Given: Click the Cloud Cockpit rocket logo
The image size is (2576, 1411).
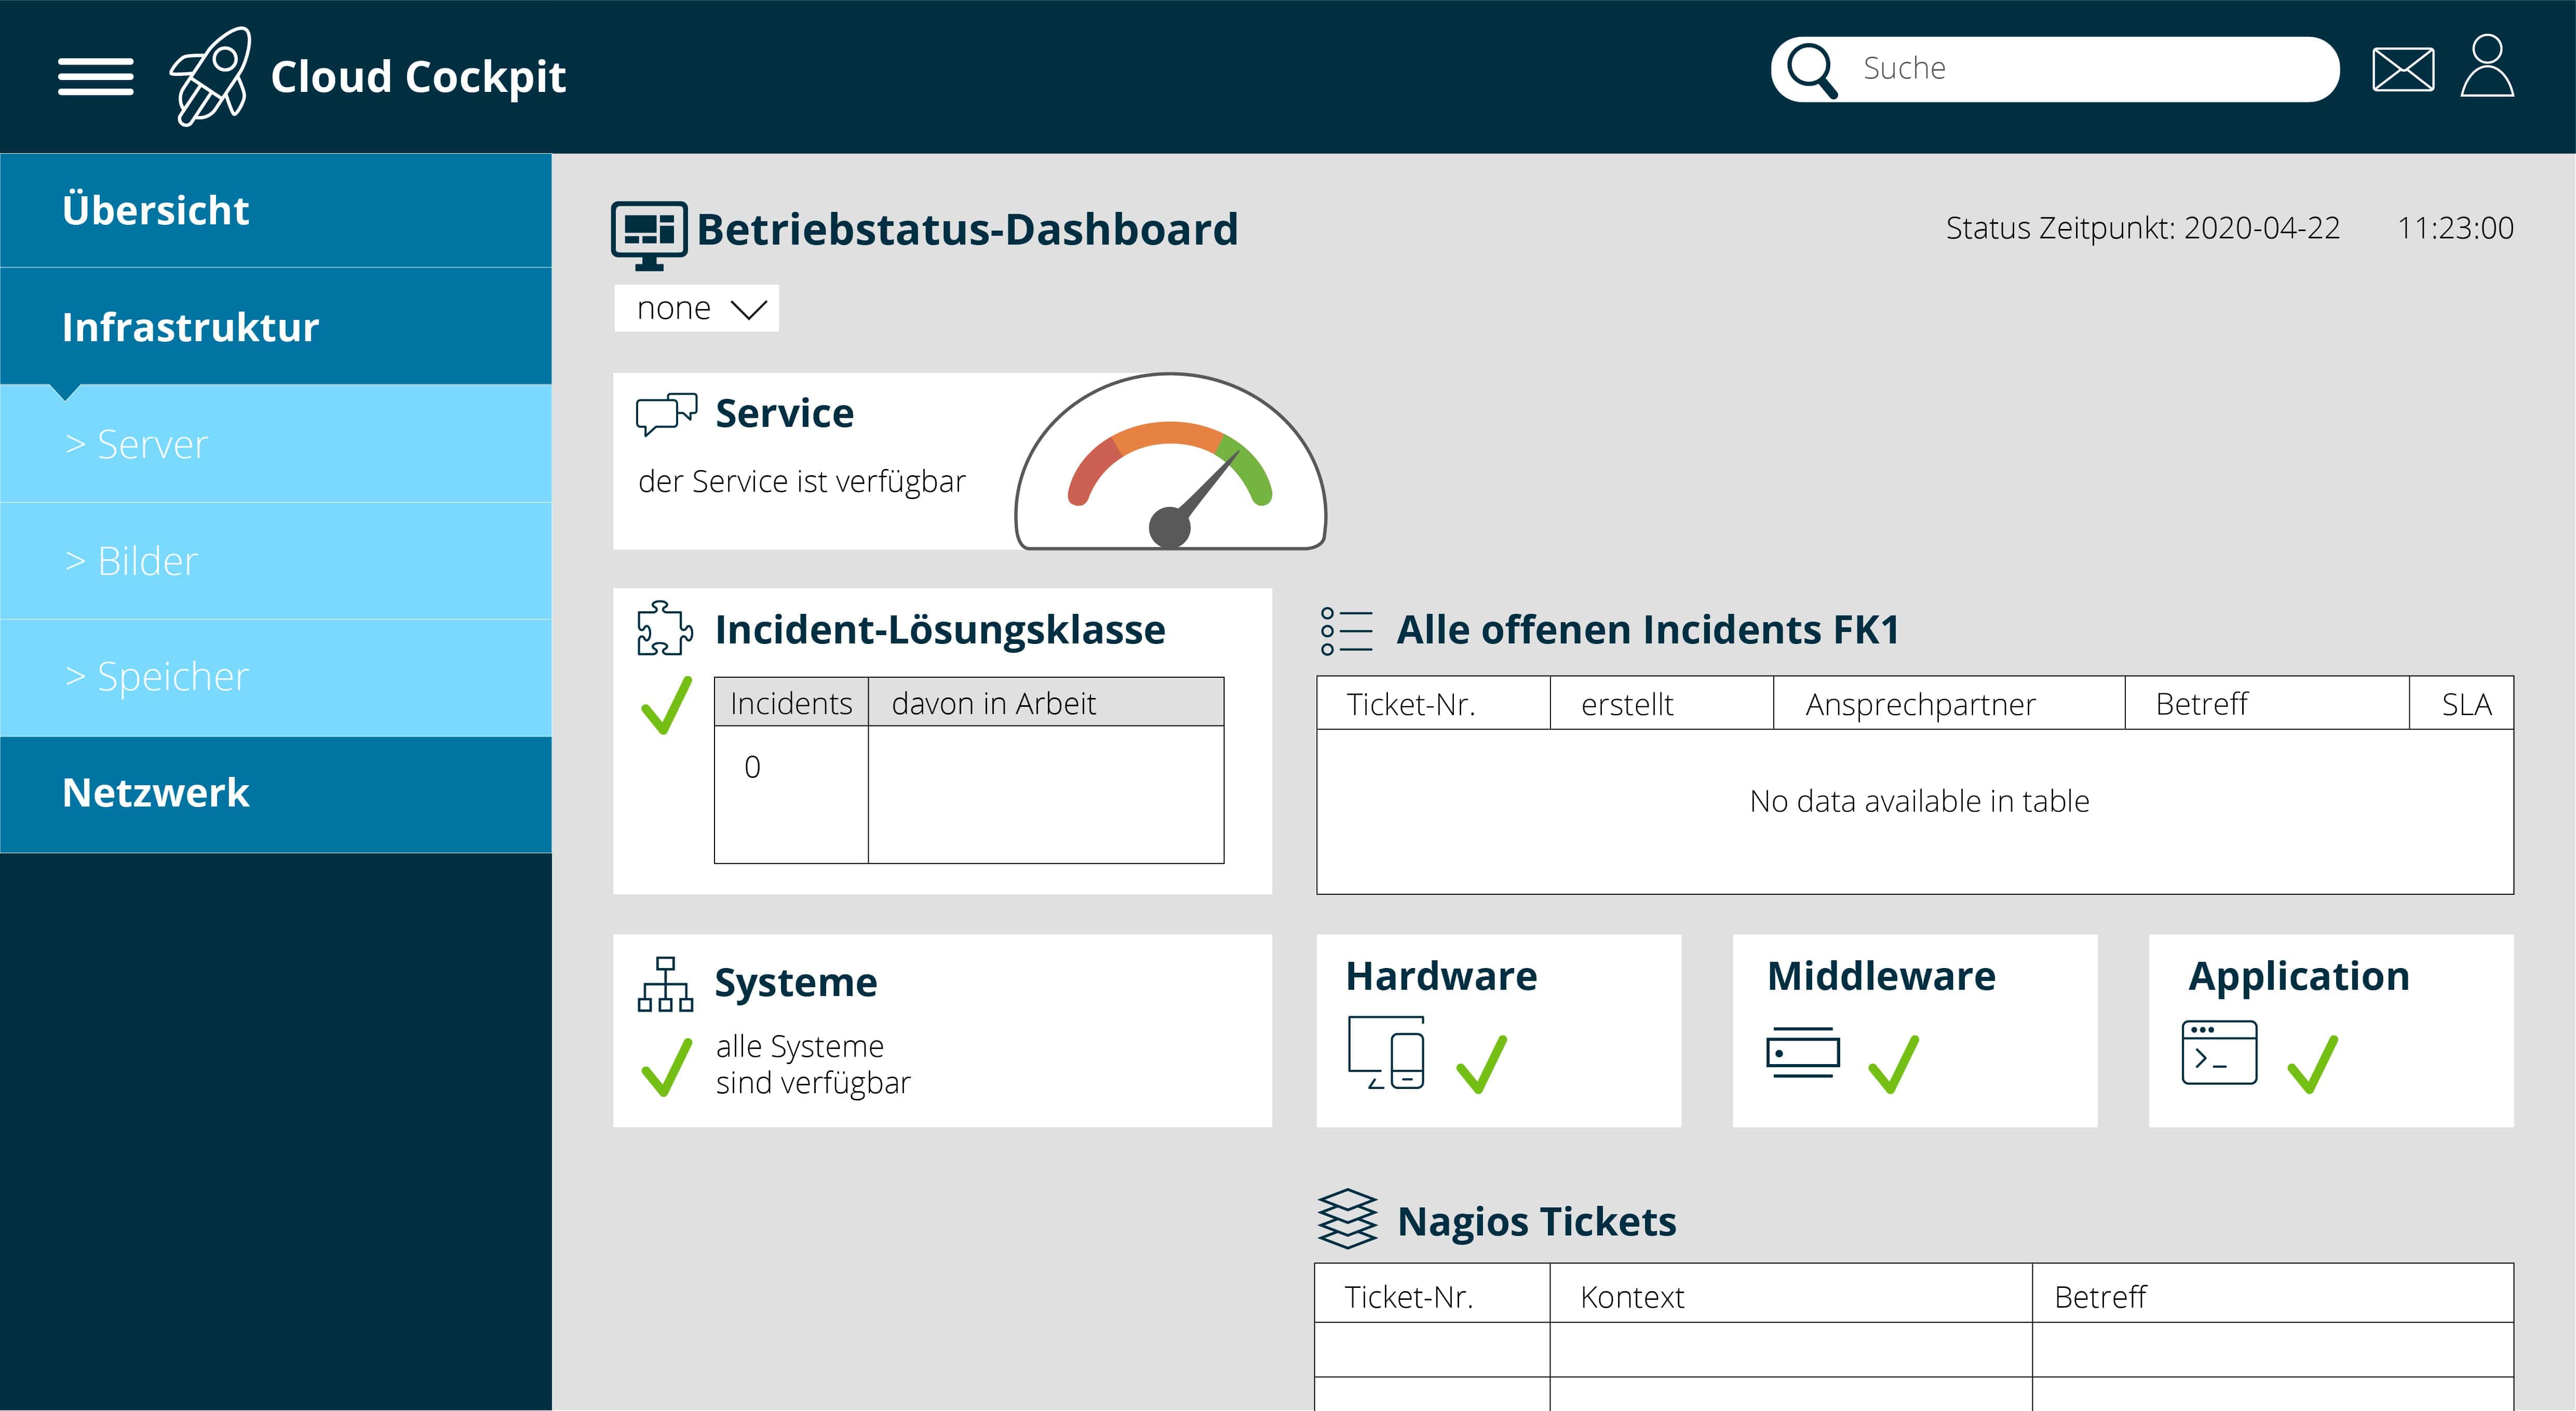Looking at the screenshot, I should tap(210, 76).
